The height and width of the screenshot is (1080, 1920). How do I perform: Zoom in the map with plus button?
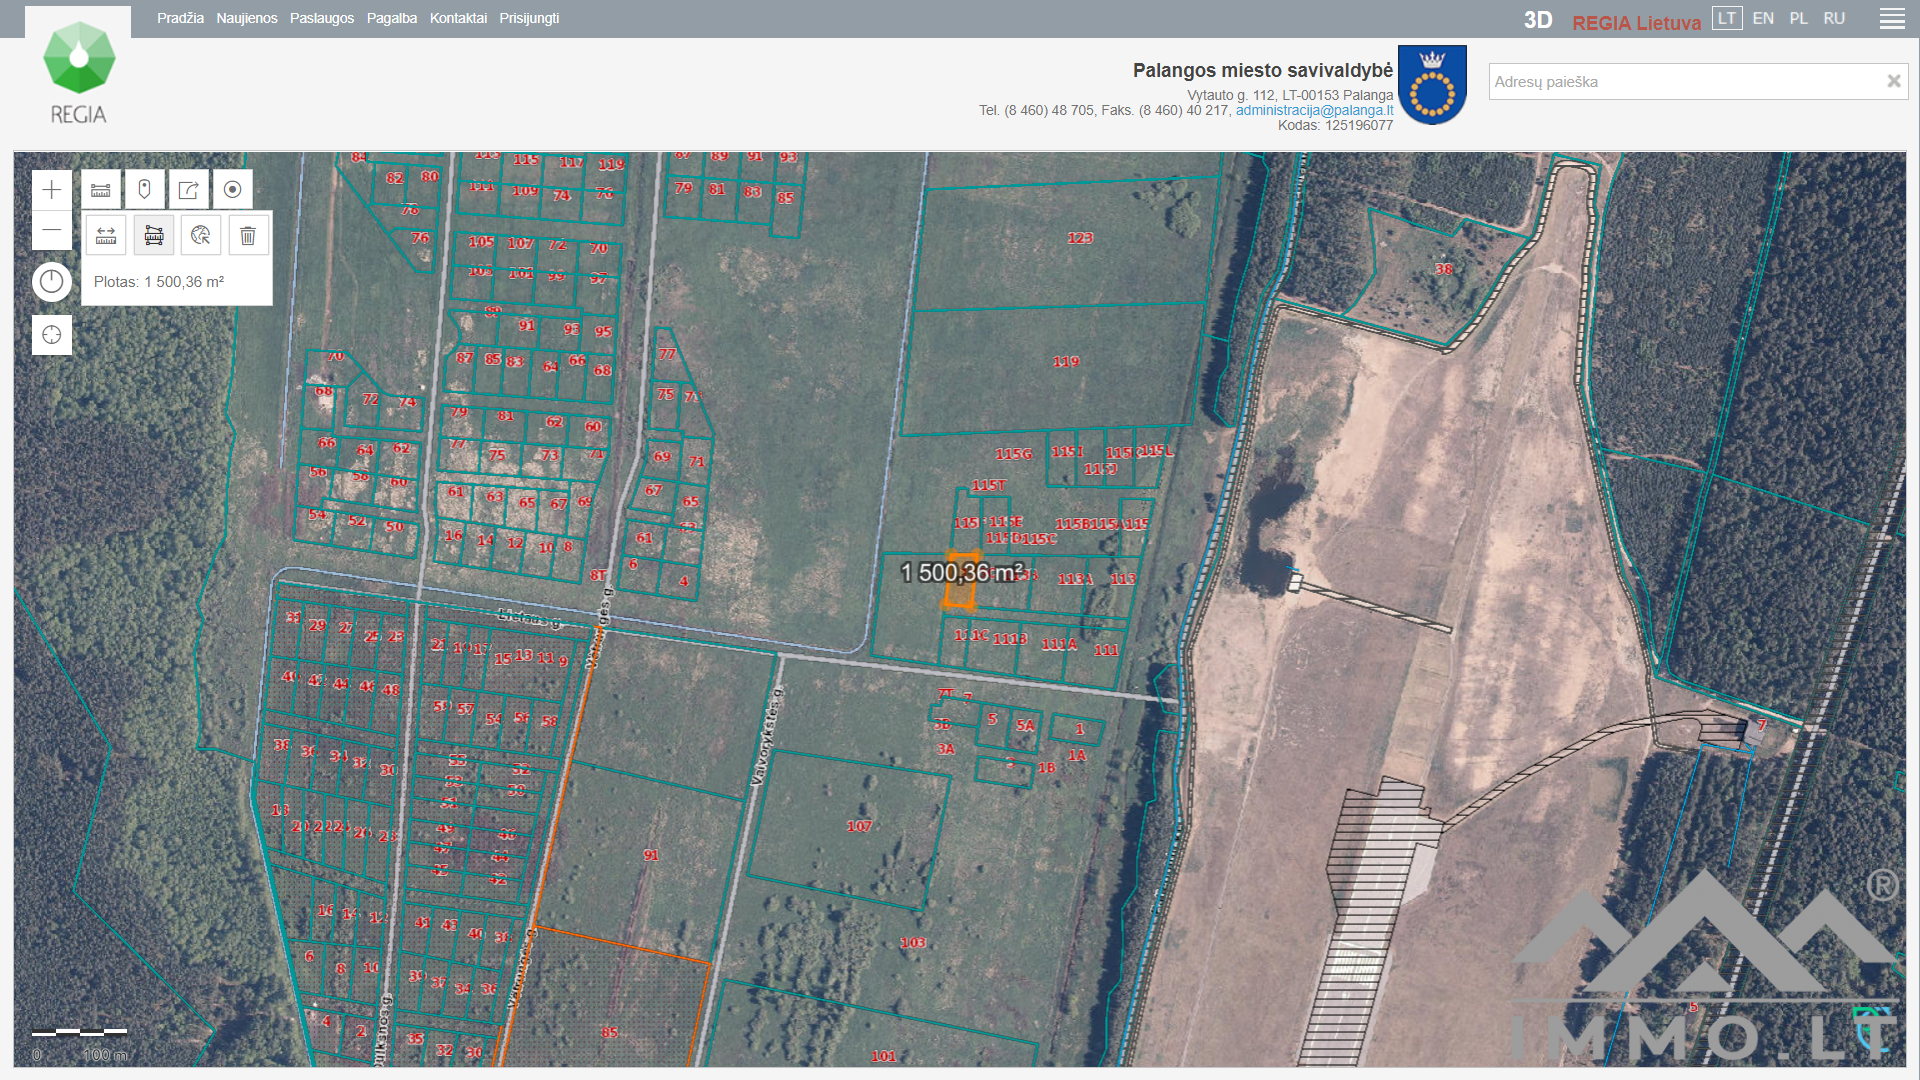[x=52, y=190]
